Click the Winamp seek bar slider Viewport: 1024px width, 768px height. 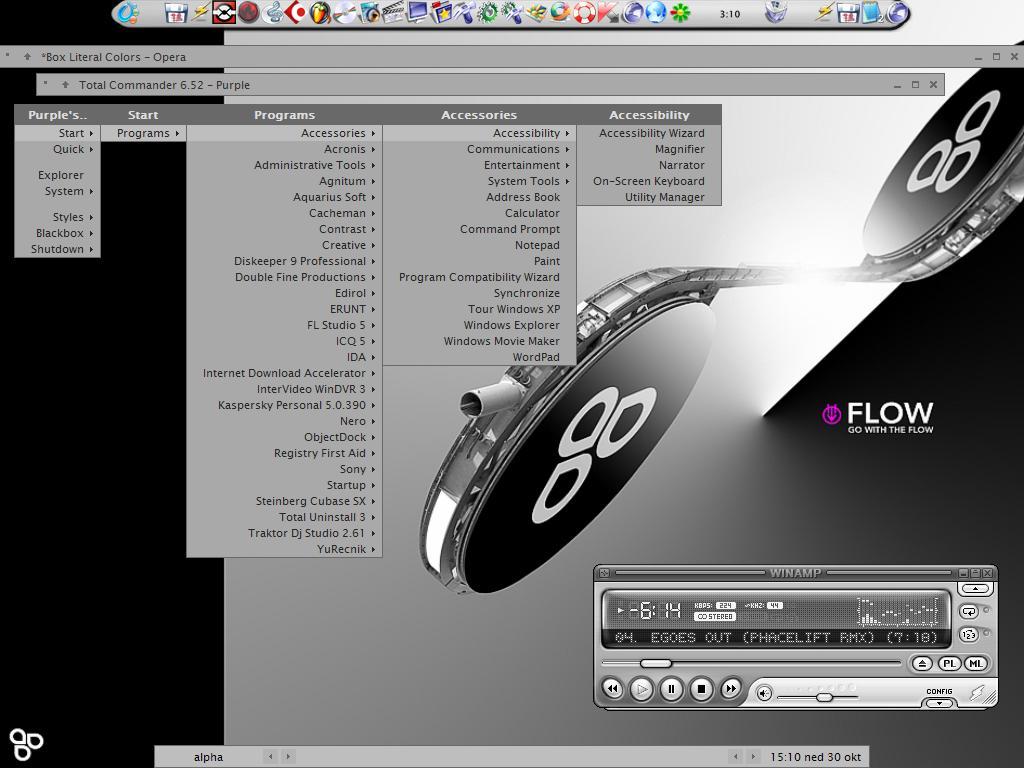[656, 664]
